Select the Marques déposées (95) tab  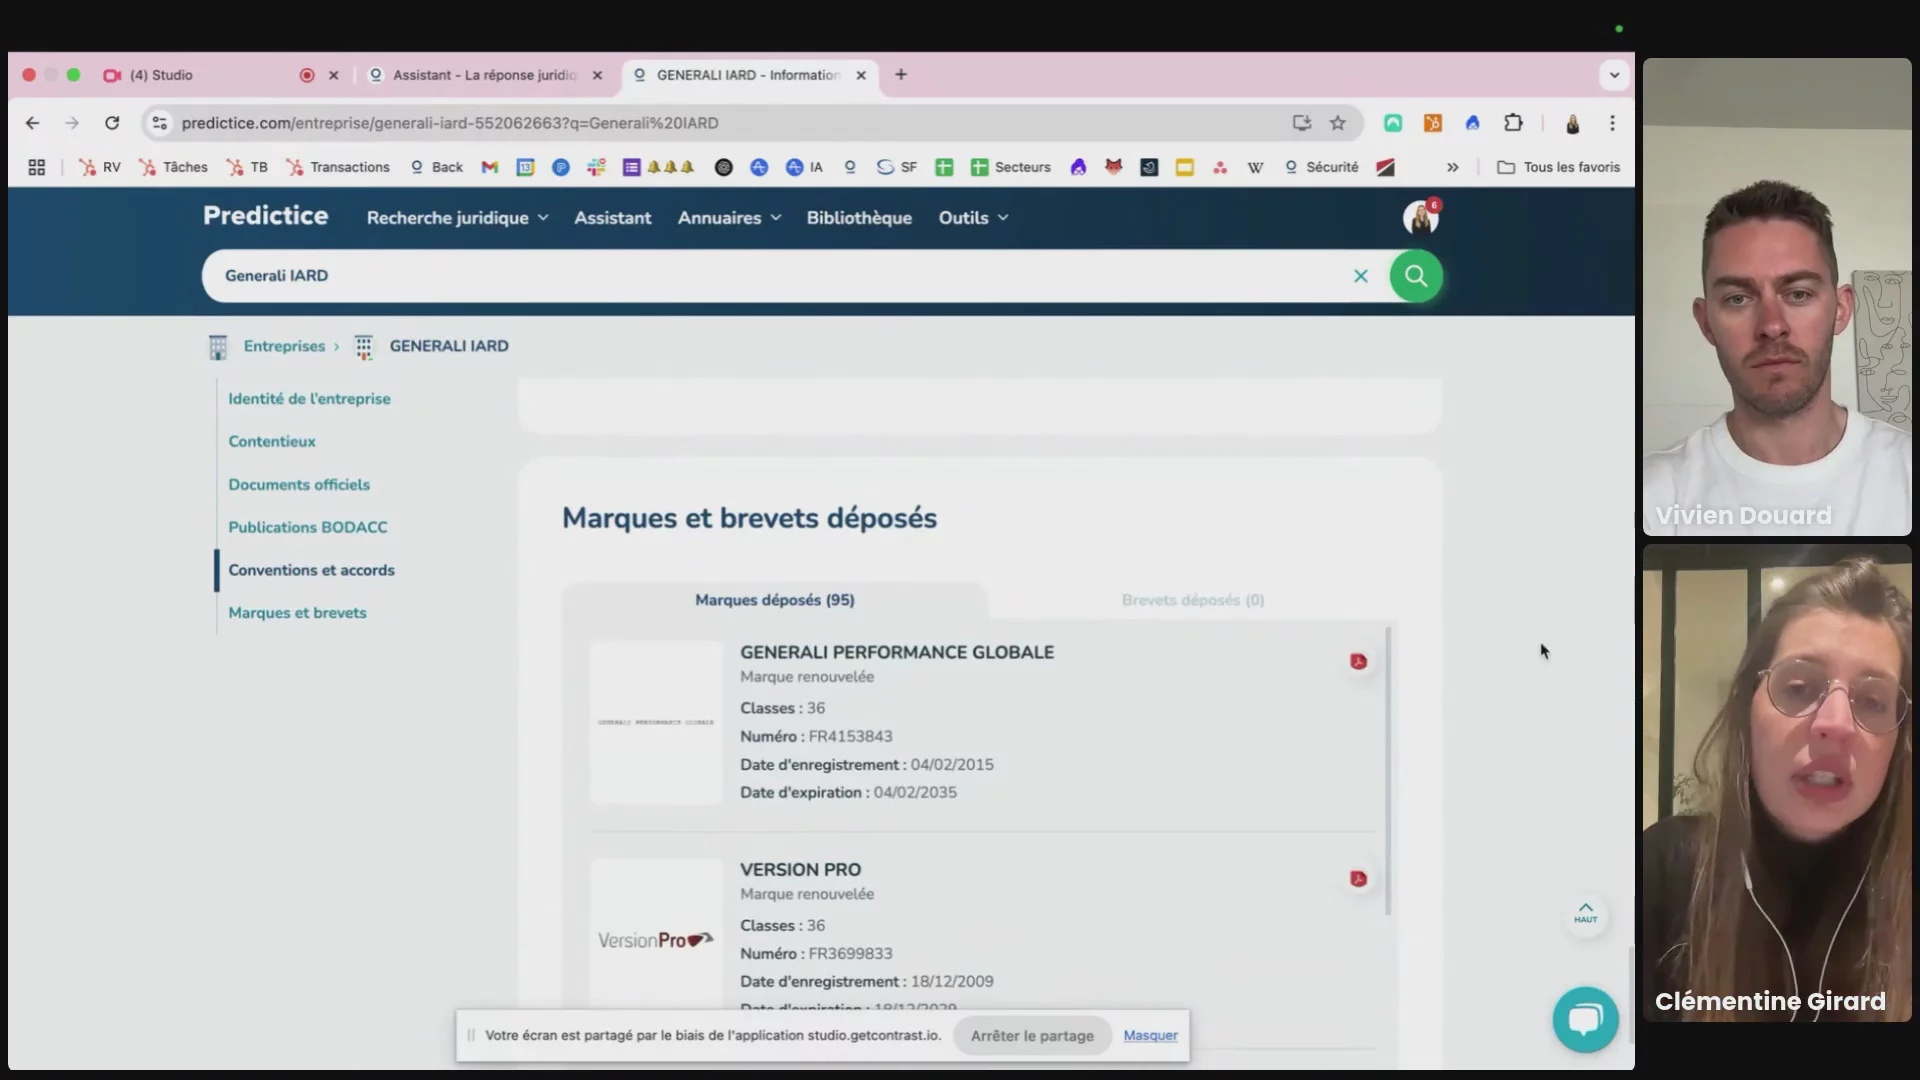point(775,600)
